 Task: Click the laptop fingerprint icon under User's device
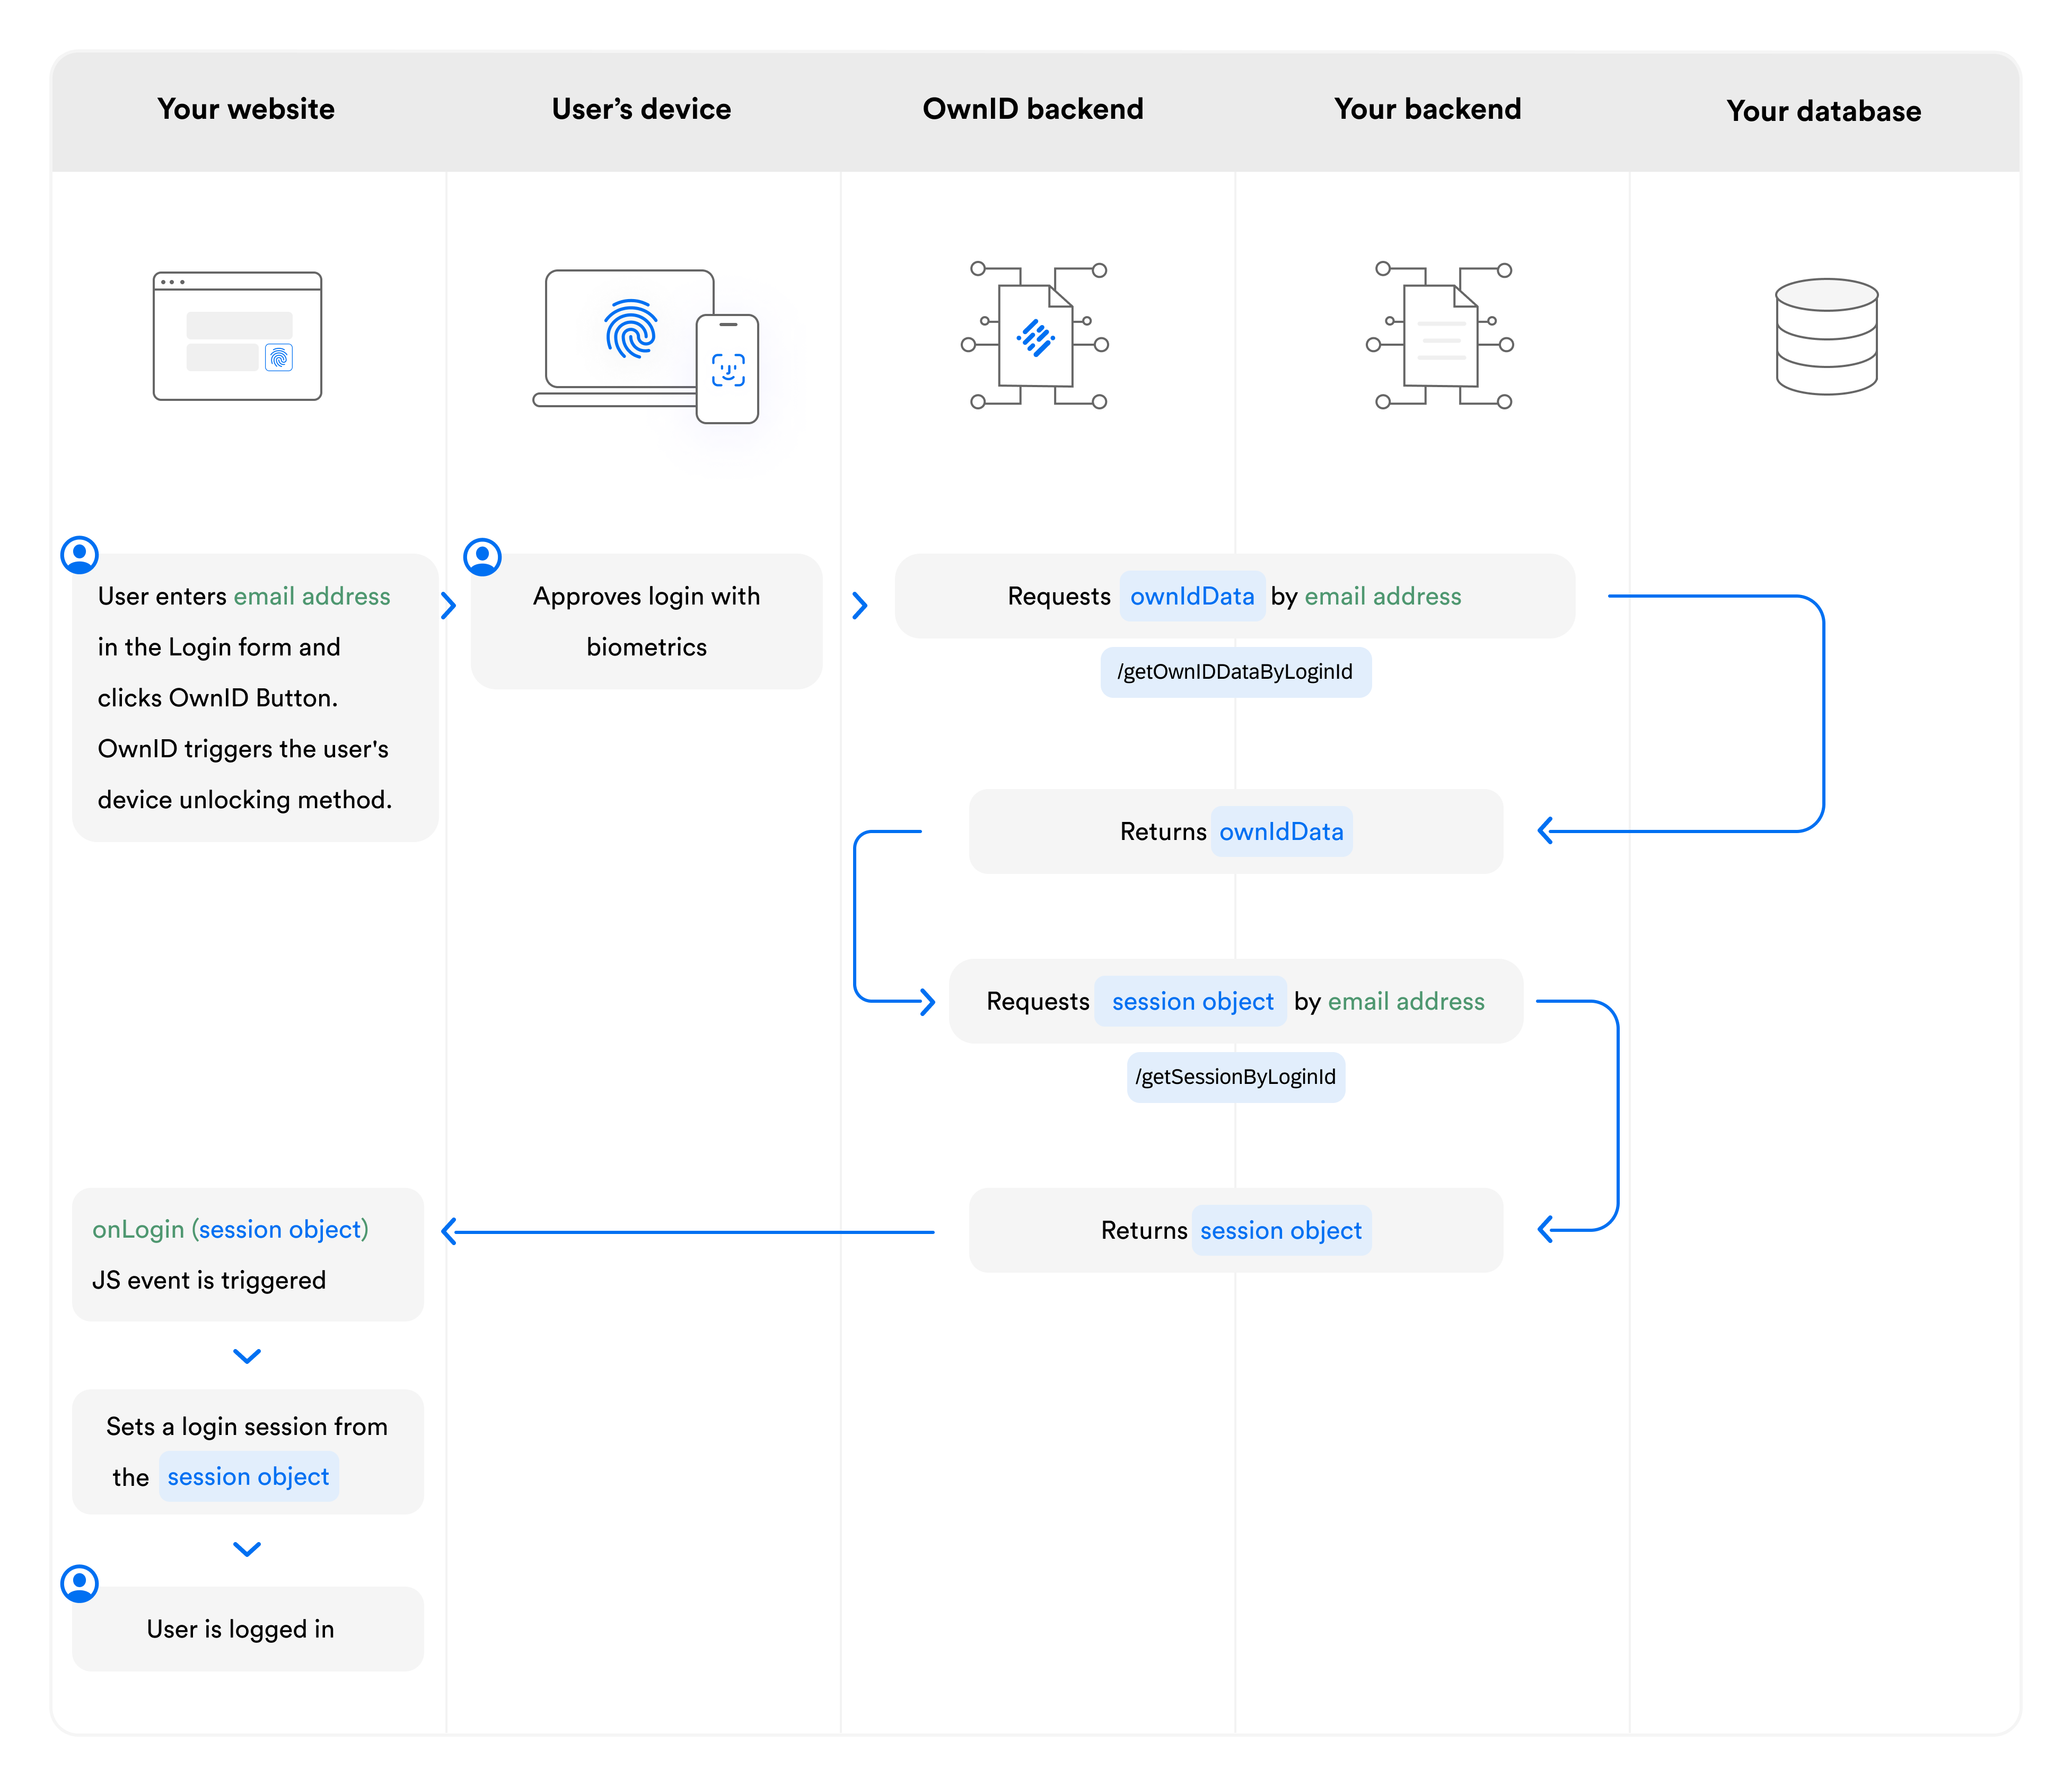click(630, 329)
